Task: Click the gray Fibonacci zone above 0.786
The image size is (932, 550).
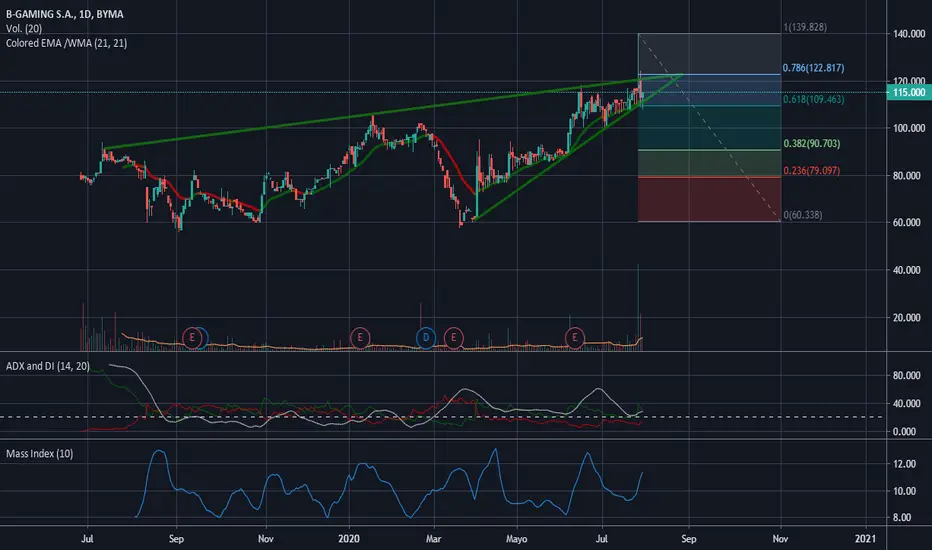Action: 709,54
